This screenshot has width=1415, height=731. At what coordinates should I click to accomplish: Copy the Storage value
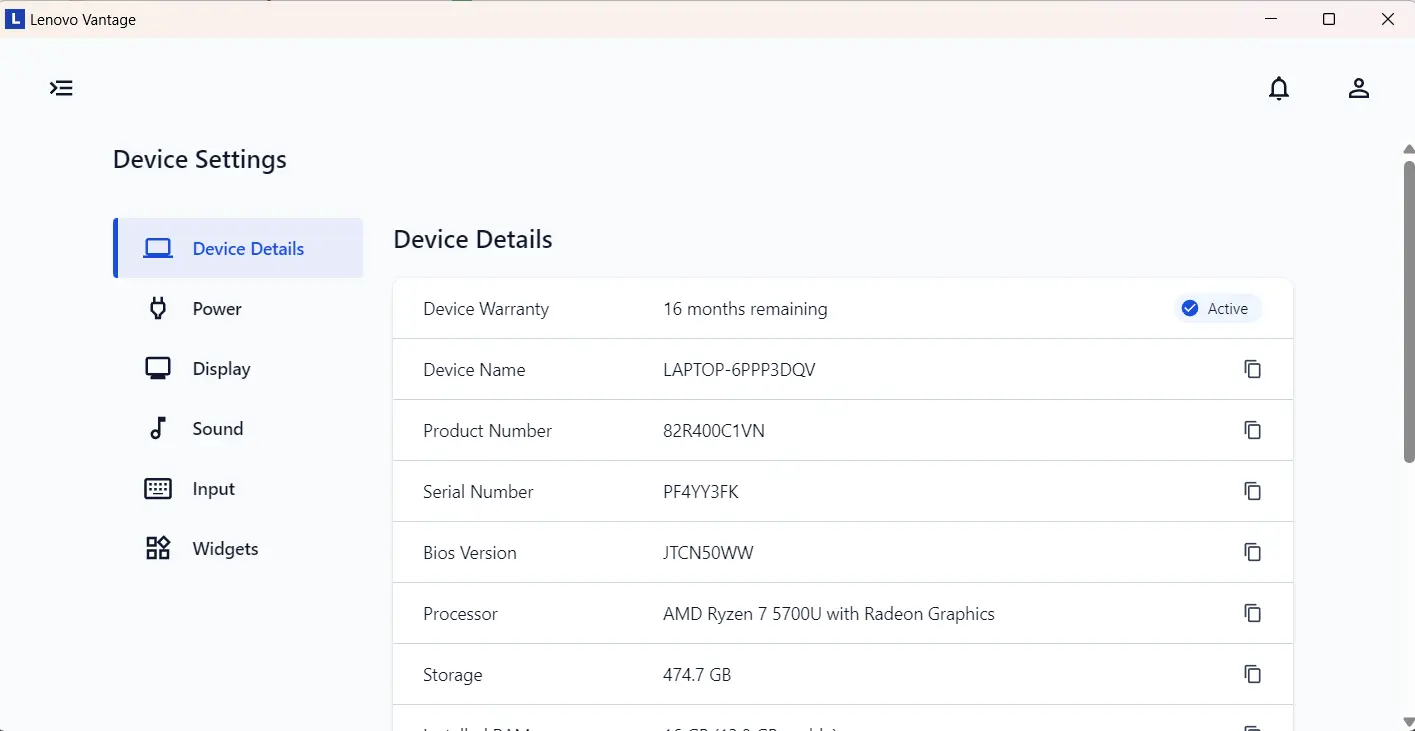click(x=1252, y=674)
